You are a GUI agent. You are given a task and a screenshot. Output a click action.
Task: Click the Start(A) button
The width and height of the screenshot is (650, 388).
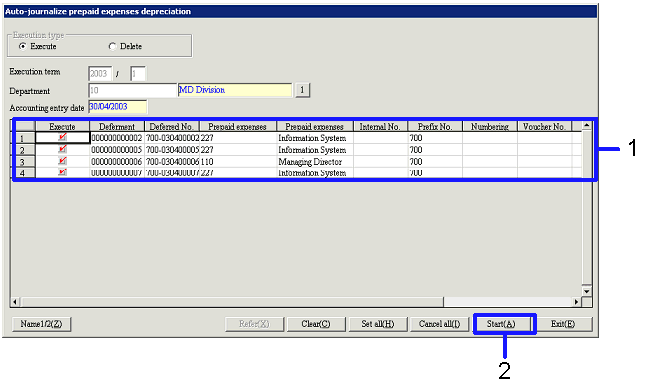(502, 324)
